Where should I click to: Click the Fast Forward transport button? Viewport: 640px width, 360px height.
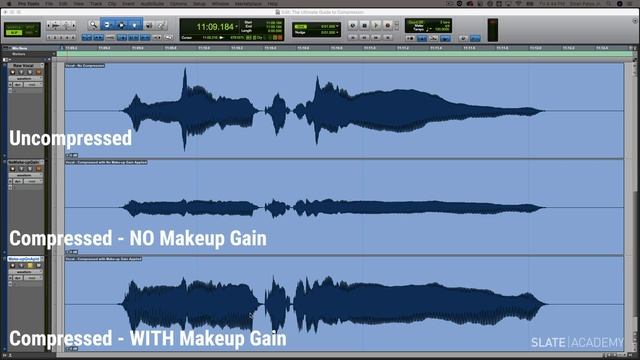pyautogui.click(x=376, y=38)
